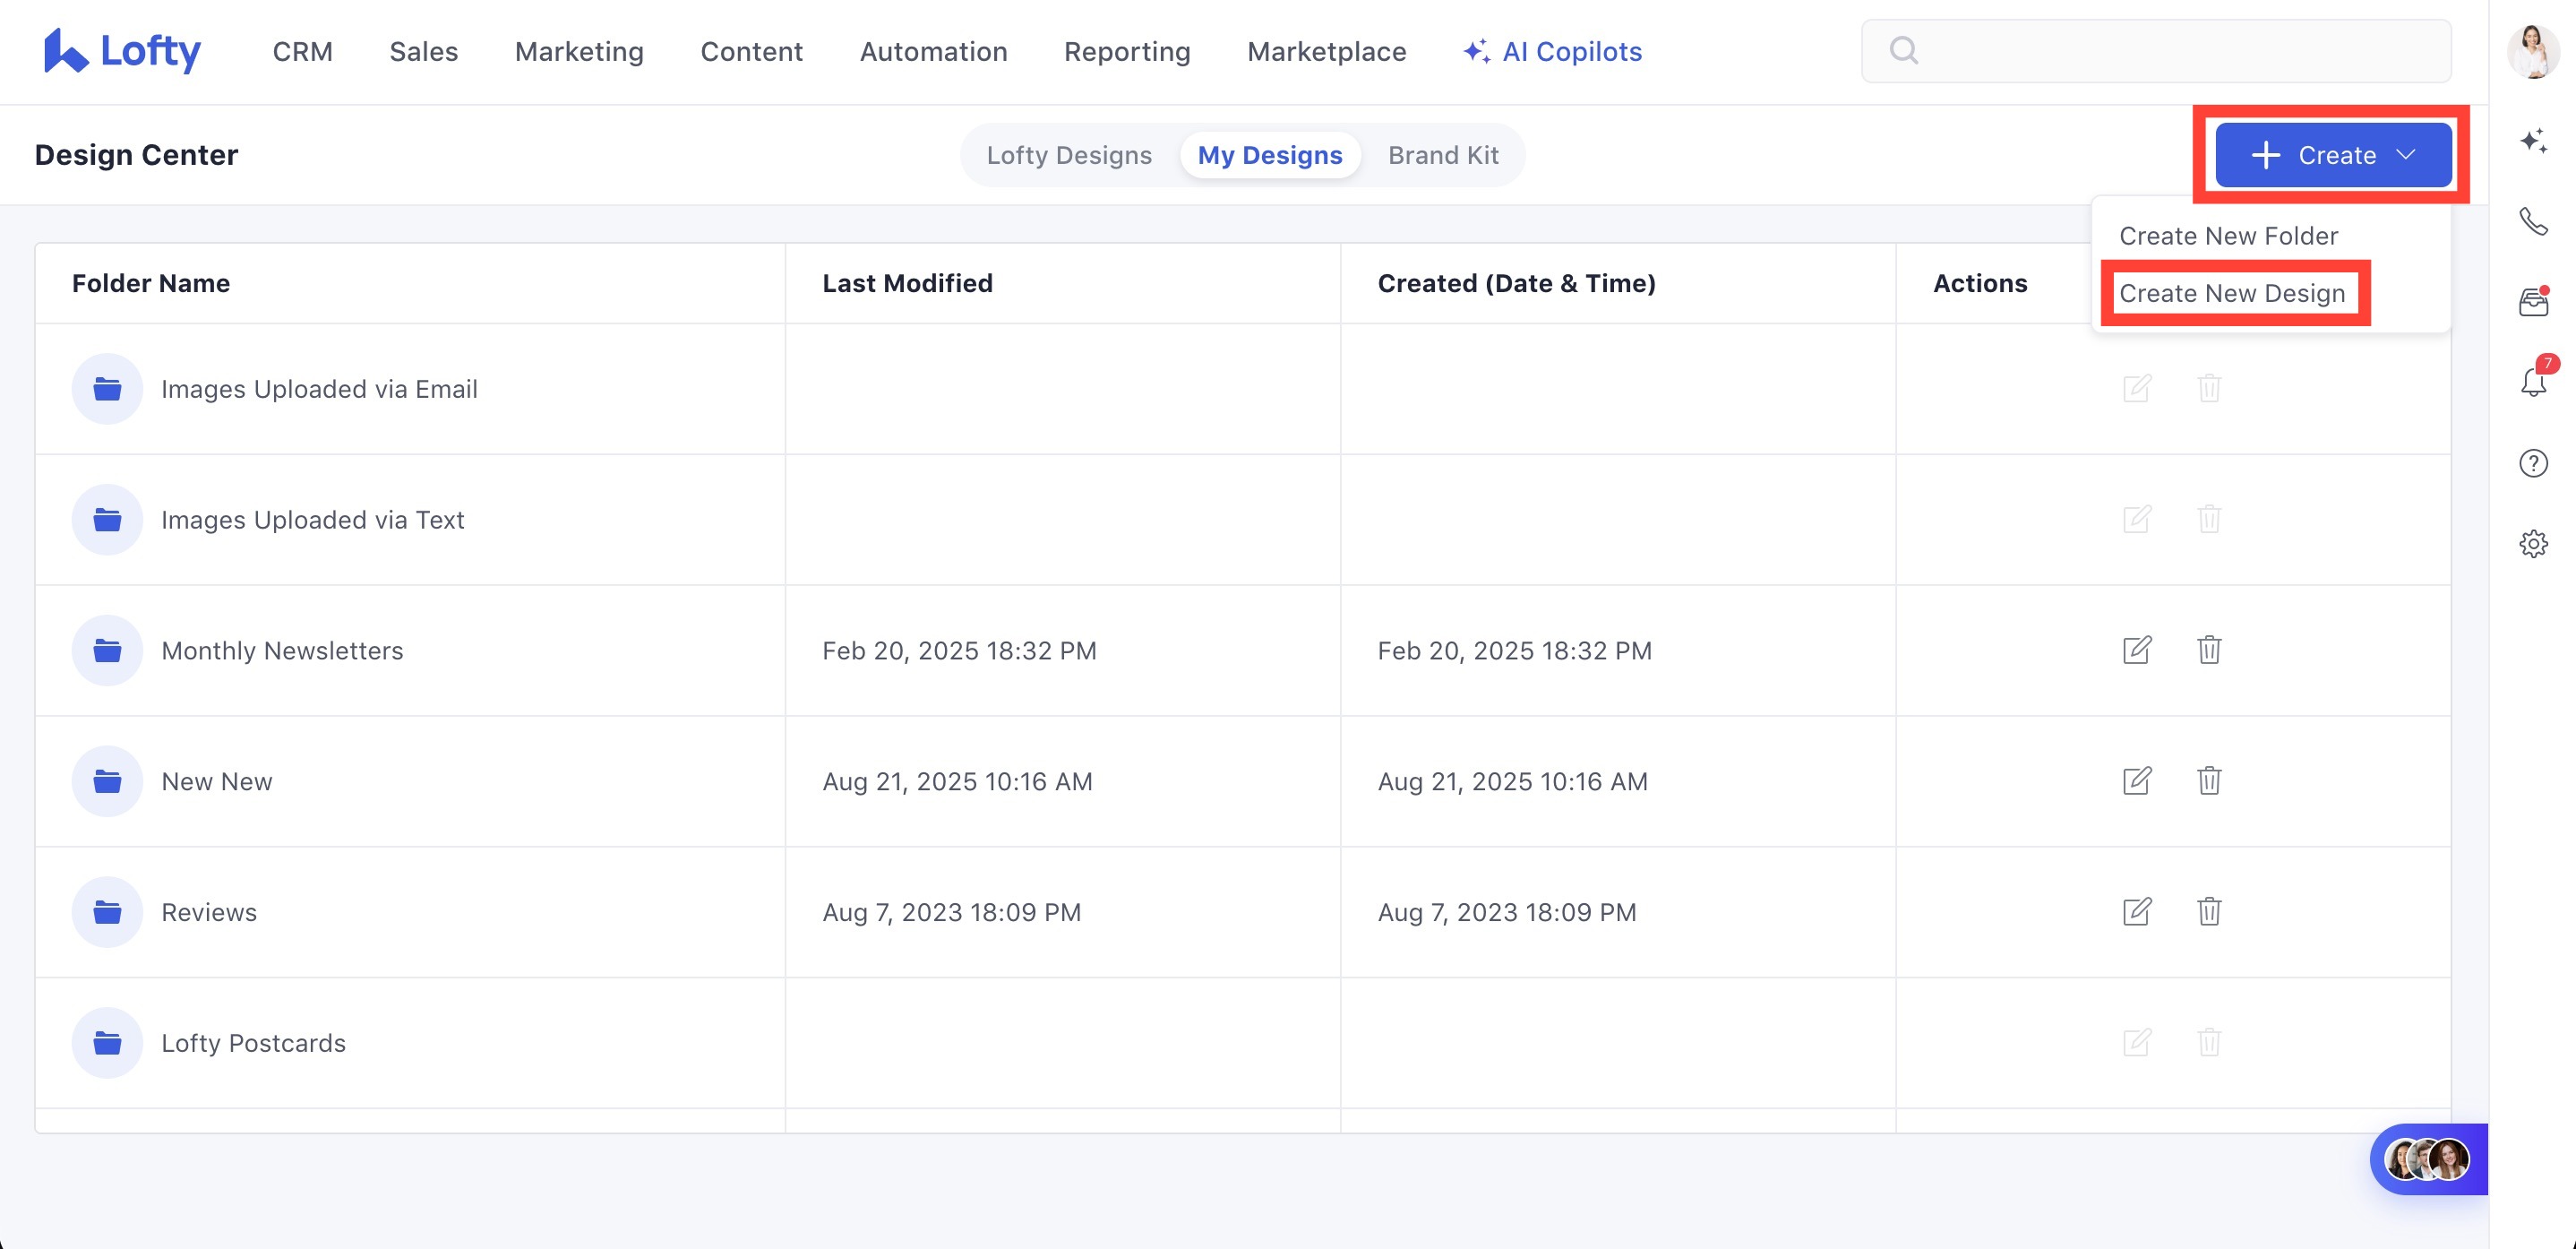Open the CRM menu
Viewport: 2576px width, 1249px height.
[x=303, y=51]
